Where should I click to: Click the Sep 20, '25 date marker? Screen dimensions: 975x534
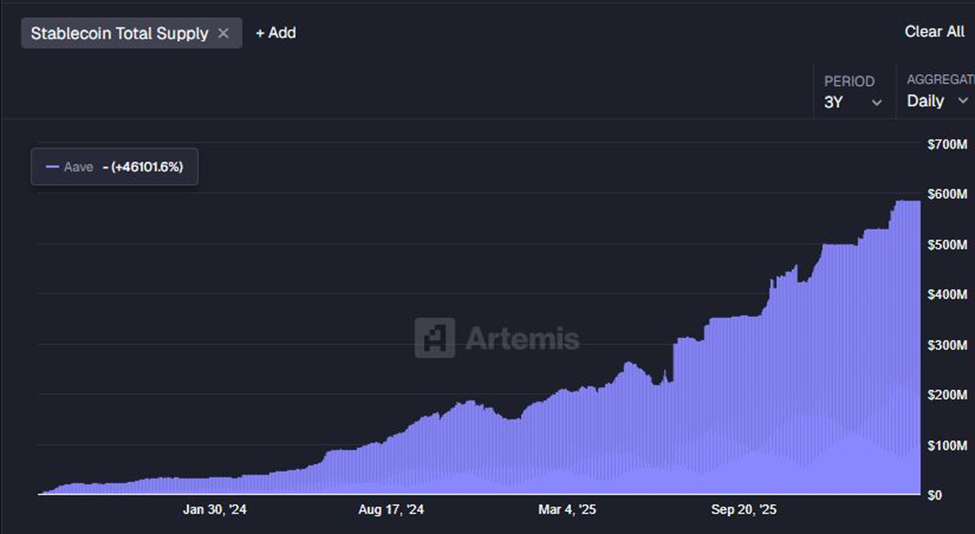pyautogui.click(x=743, y=510)
